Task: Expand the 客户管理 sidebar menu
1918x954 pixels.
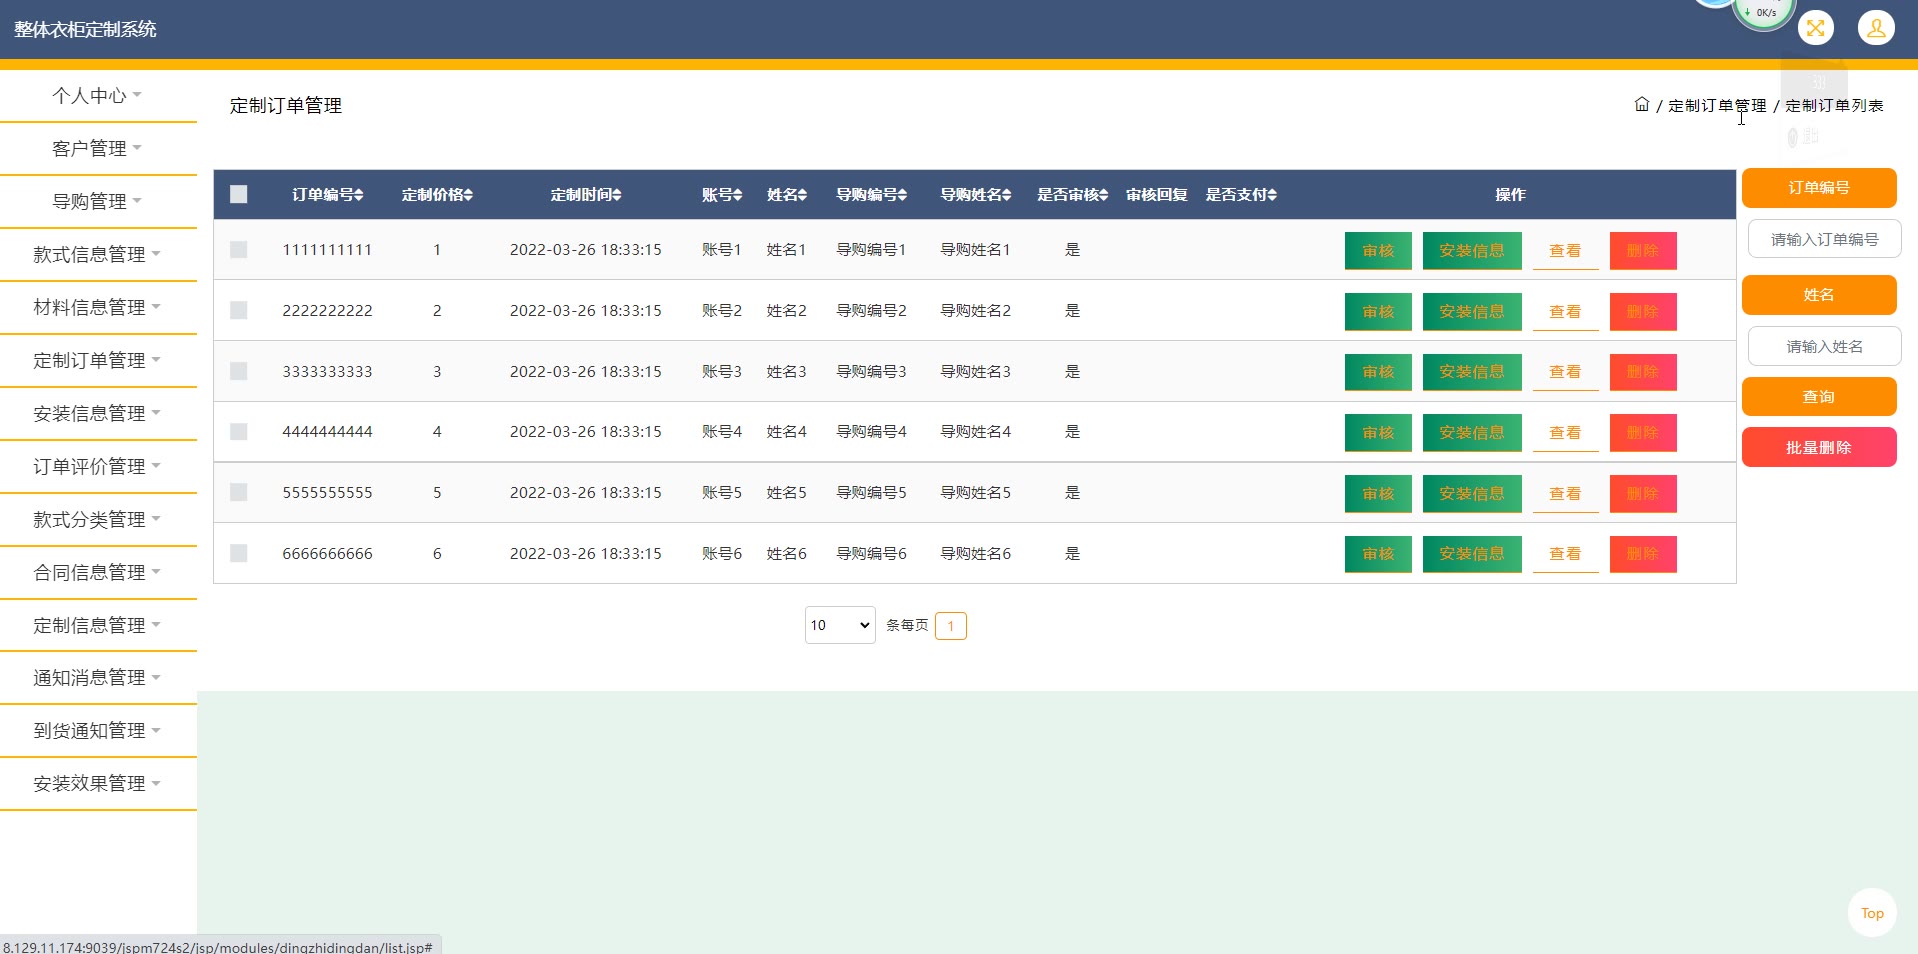Action: (97, 149)
